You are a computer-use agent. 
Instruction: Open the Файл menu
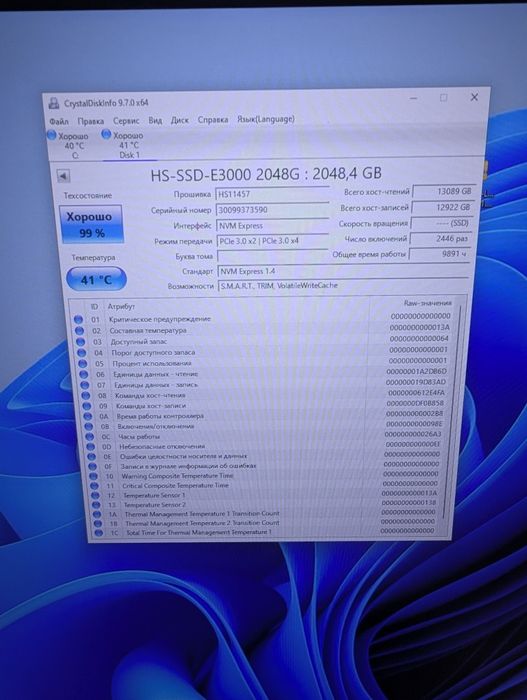(59, 121)
